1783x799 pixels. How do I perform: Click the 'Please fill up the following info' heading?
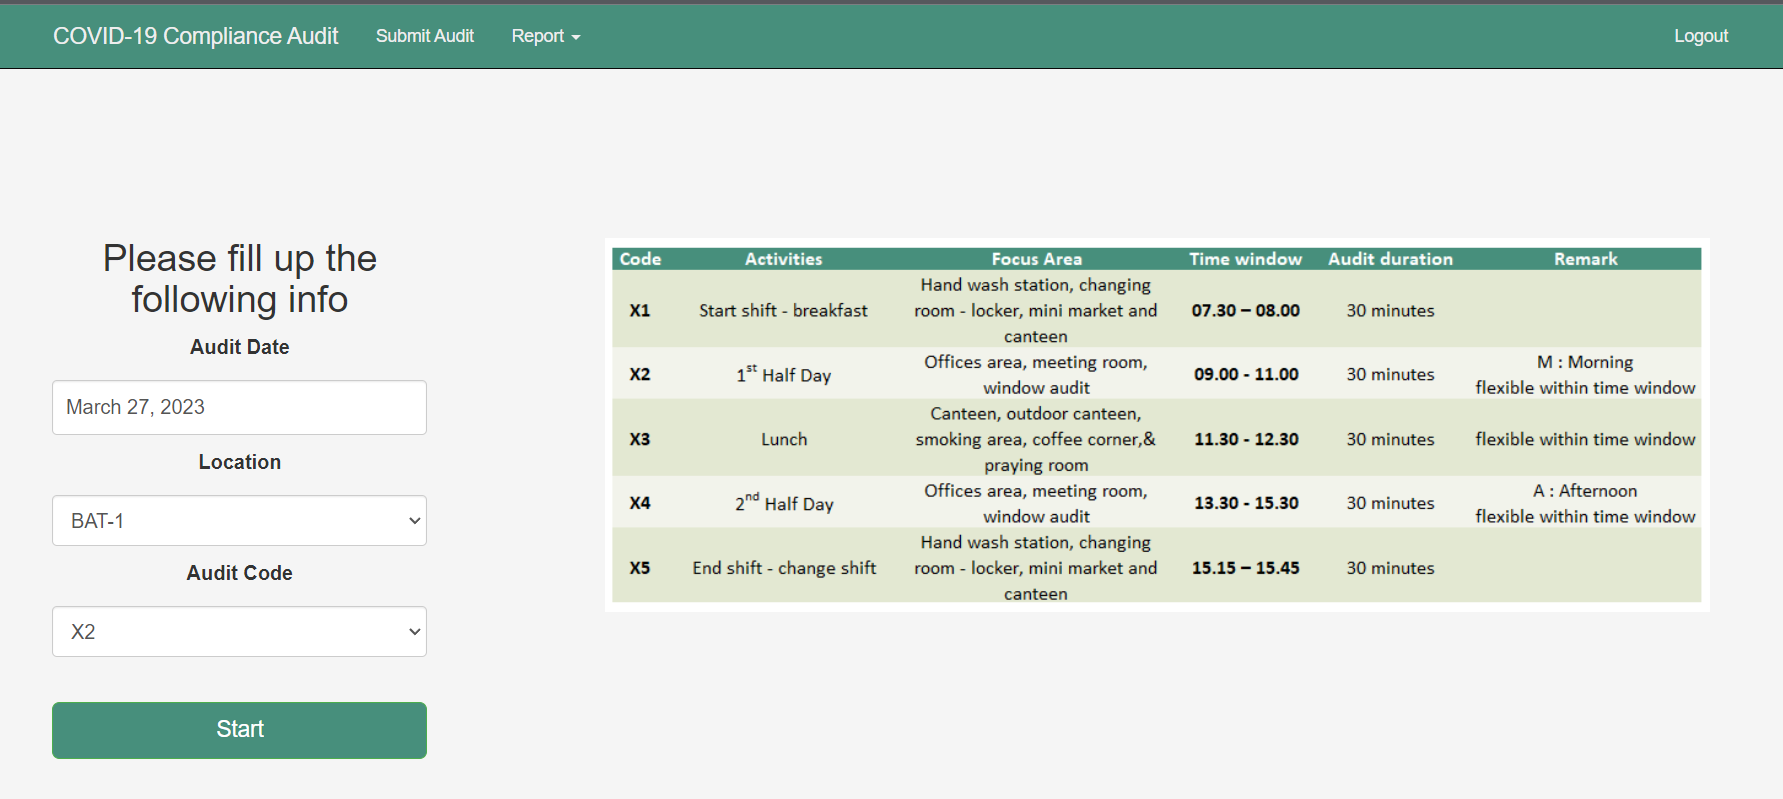pyautogui.click(x=239, y=279)
